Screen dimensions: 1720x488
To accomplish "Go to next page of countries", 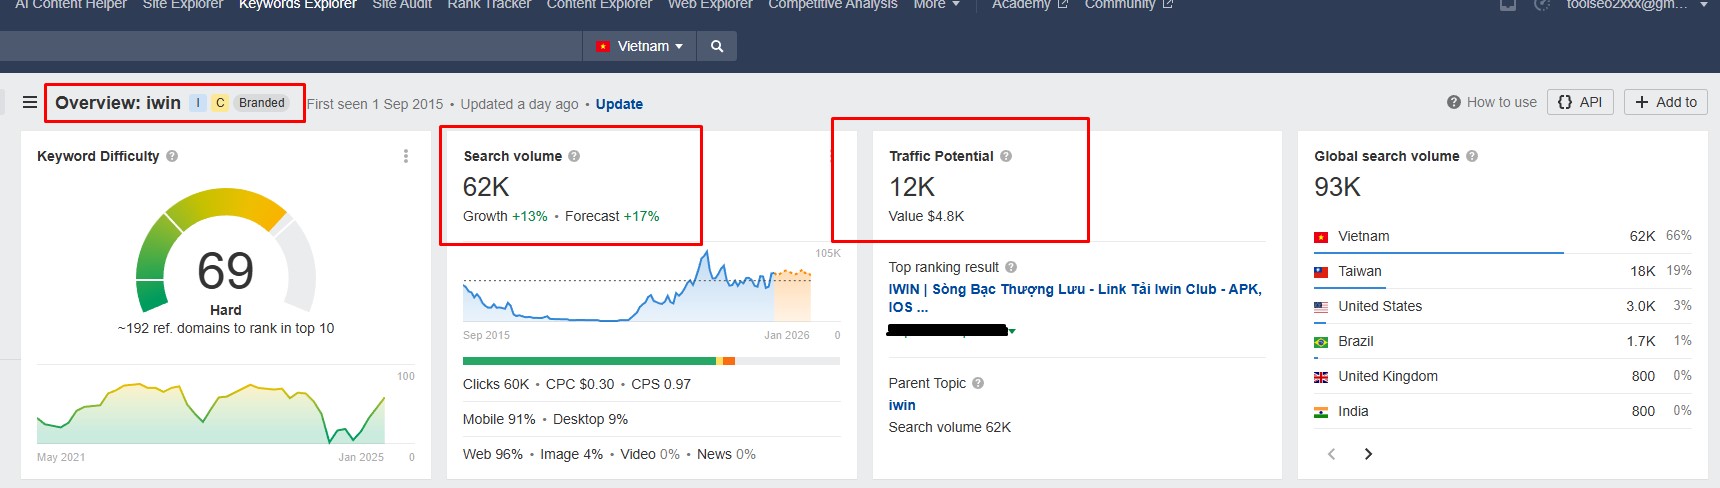I will 1368,454.
